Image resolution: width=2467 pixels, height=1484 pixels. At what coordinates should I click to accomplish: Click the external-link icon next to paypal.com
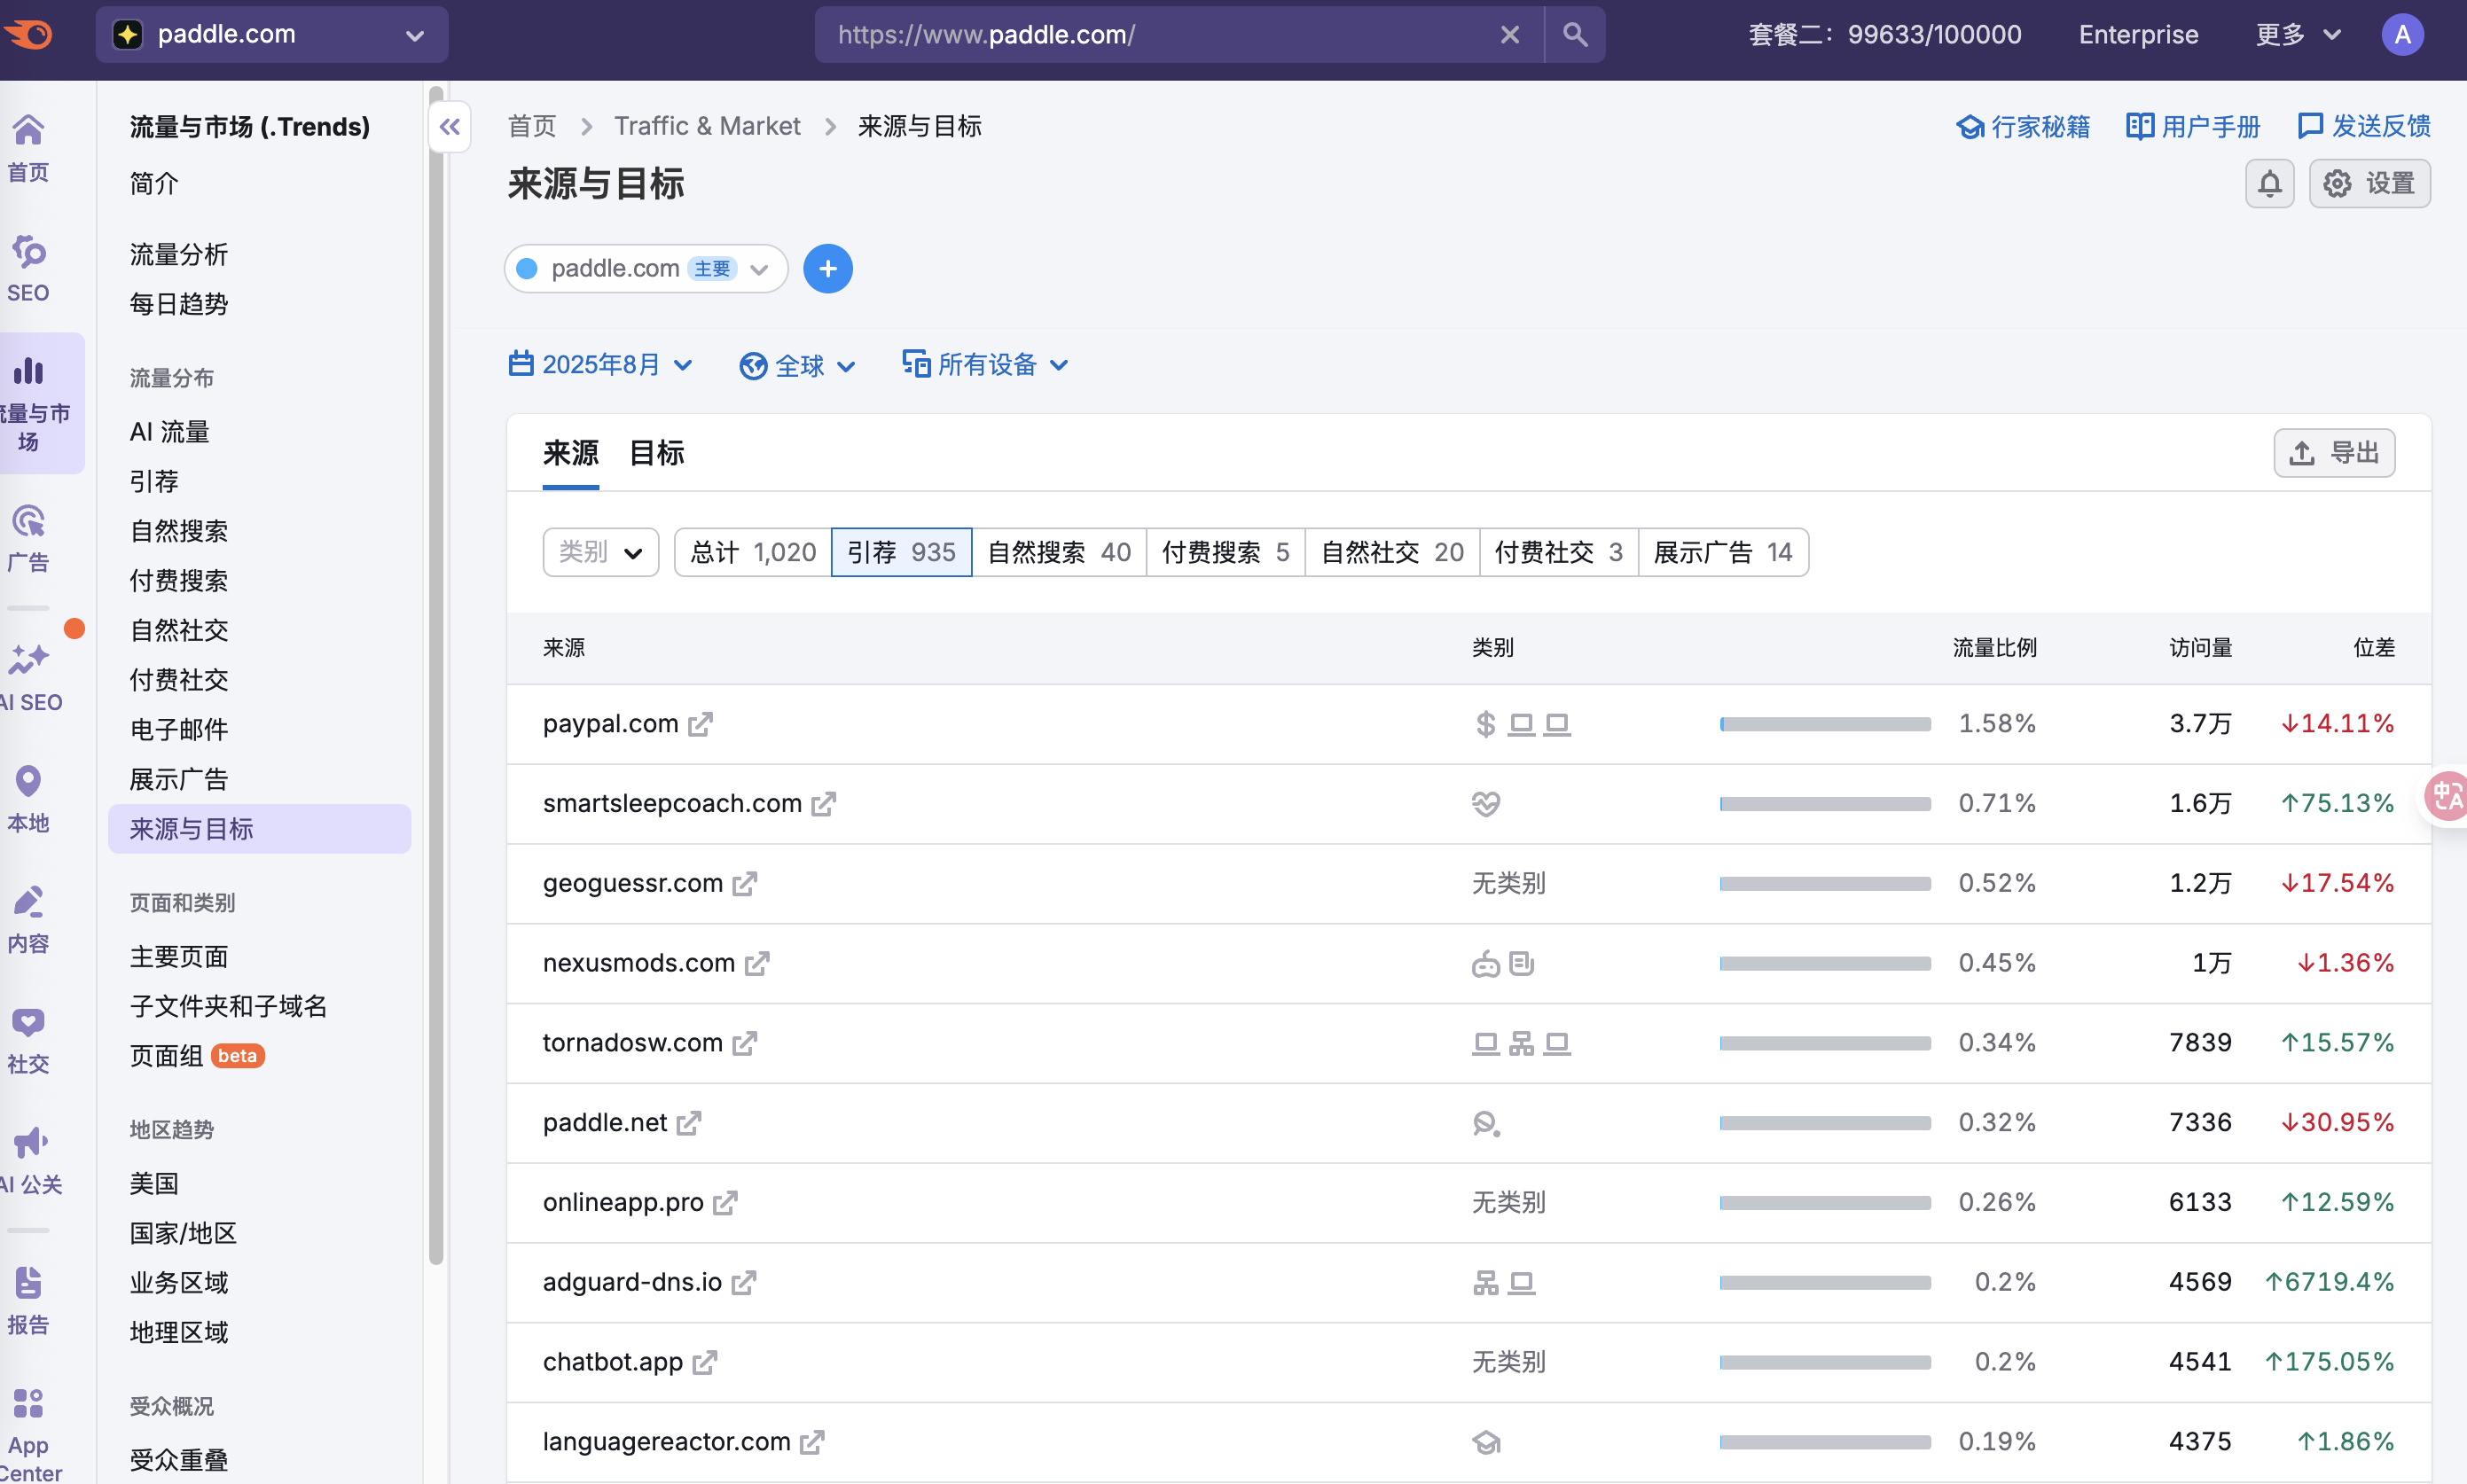(701, 724)
